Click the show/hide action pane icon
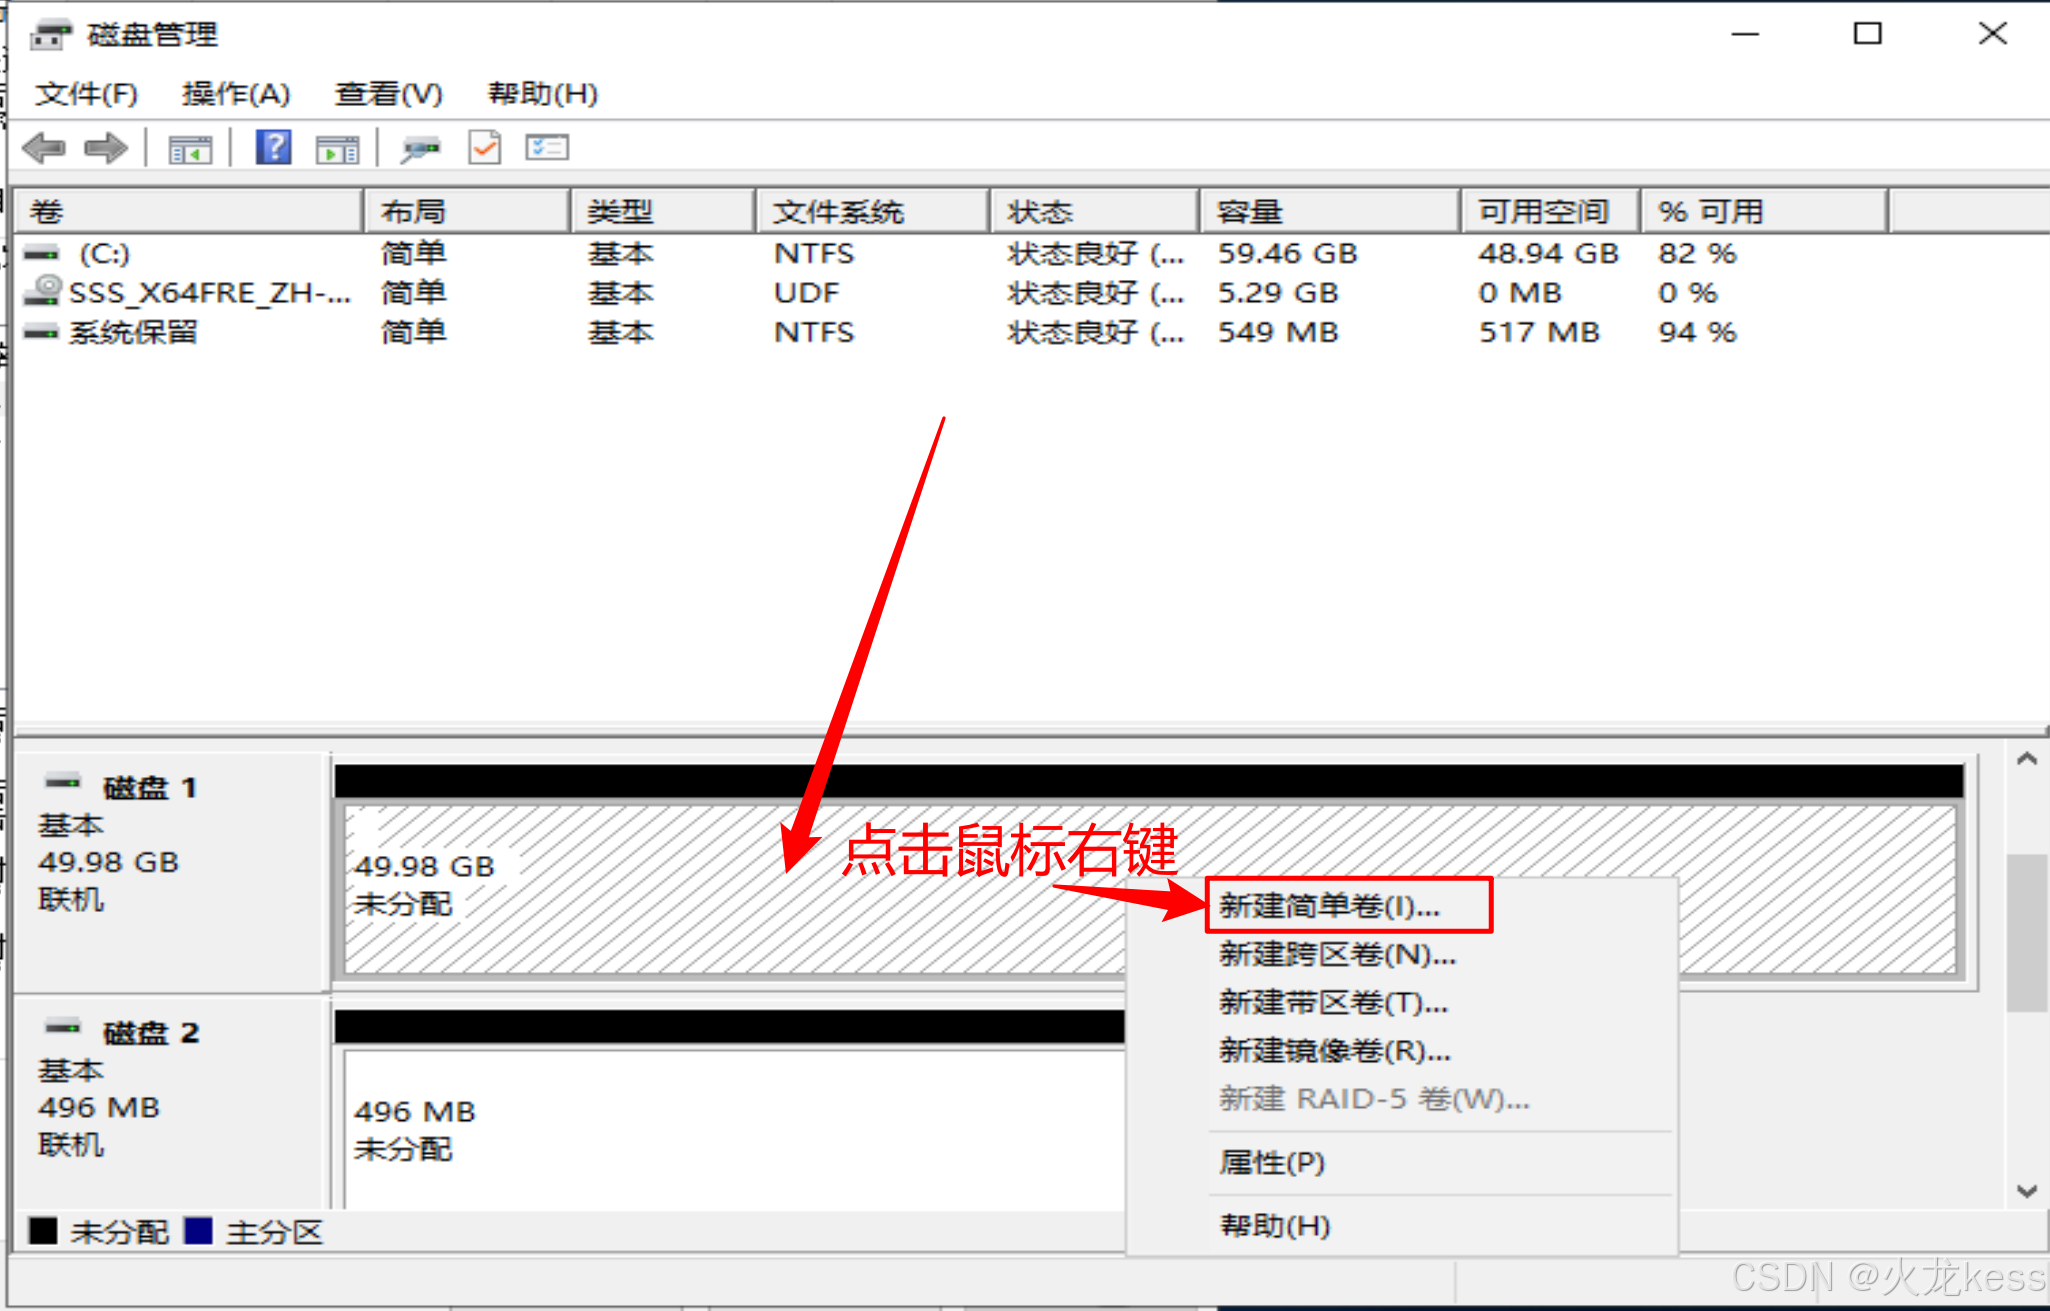The width and height of the screenshot is (2050, 1311). click(337, 150)
